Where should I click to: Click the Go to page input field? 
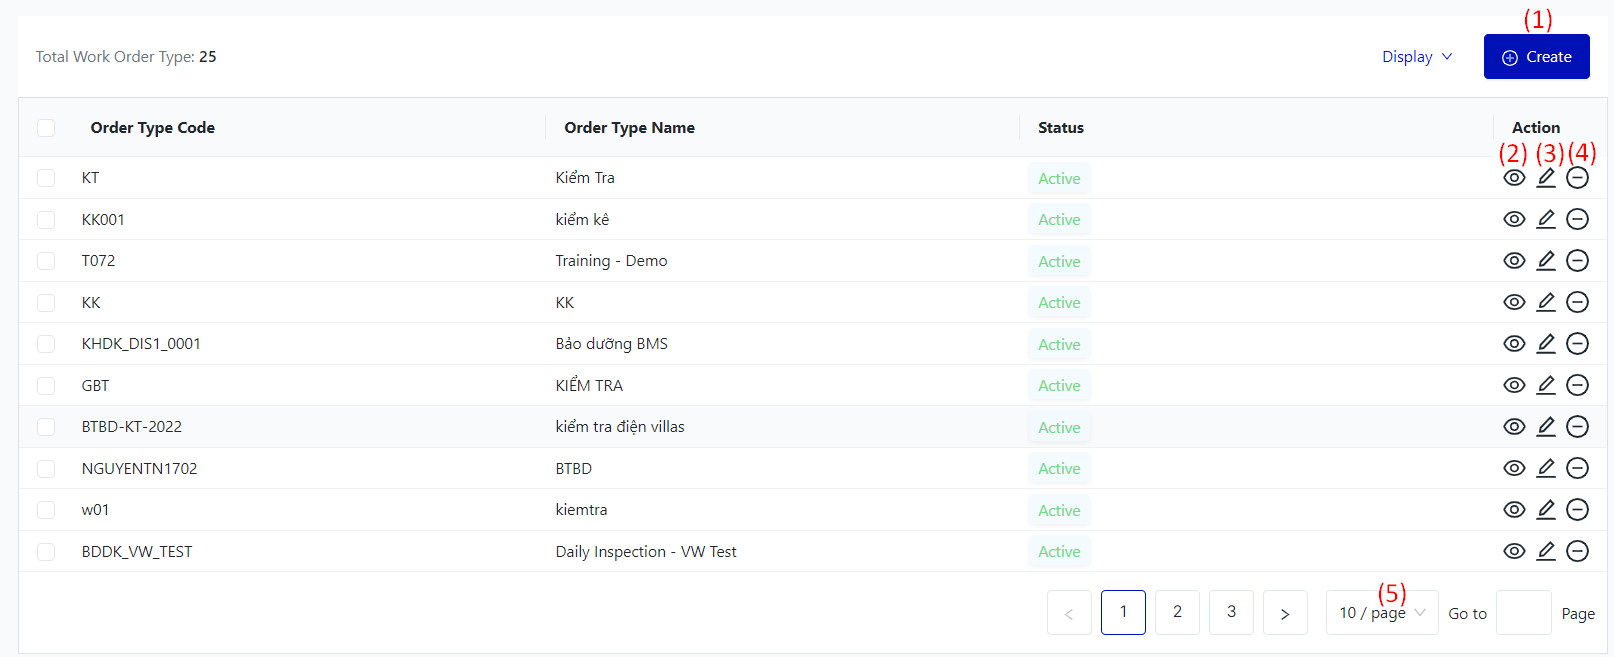point(1523,613)
